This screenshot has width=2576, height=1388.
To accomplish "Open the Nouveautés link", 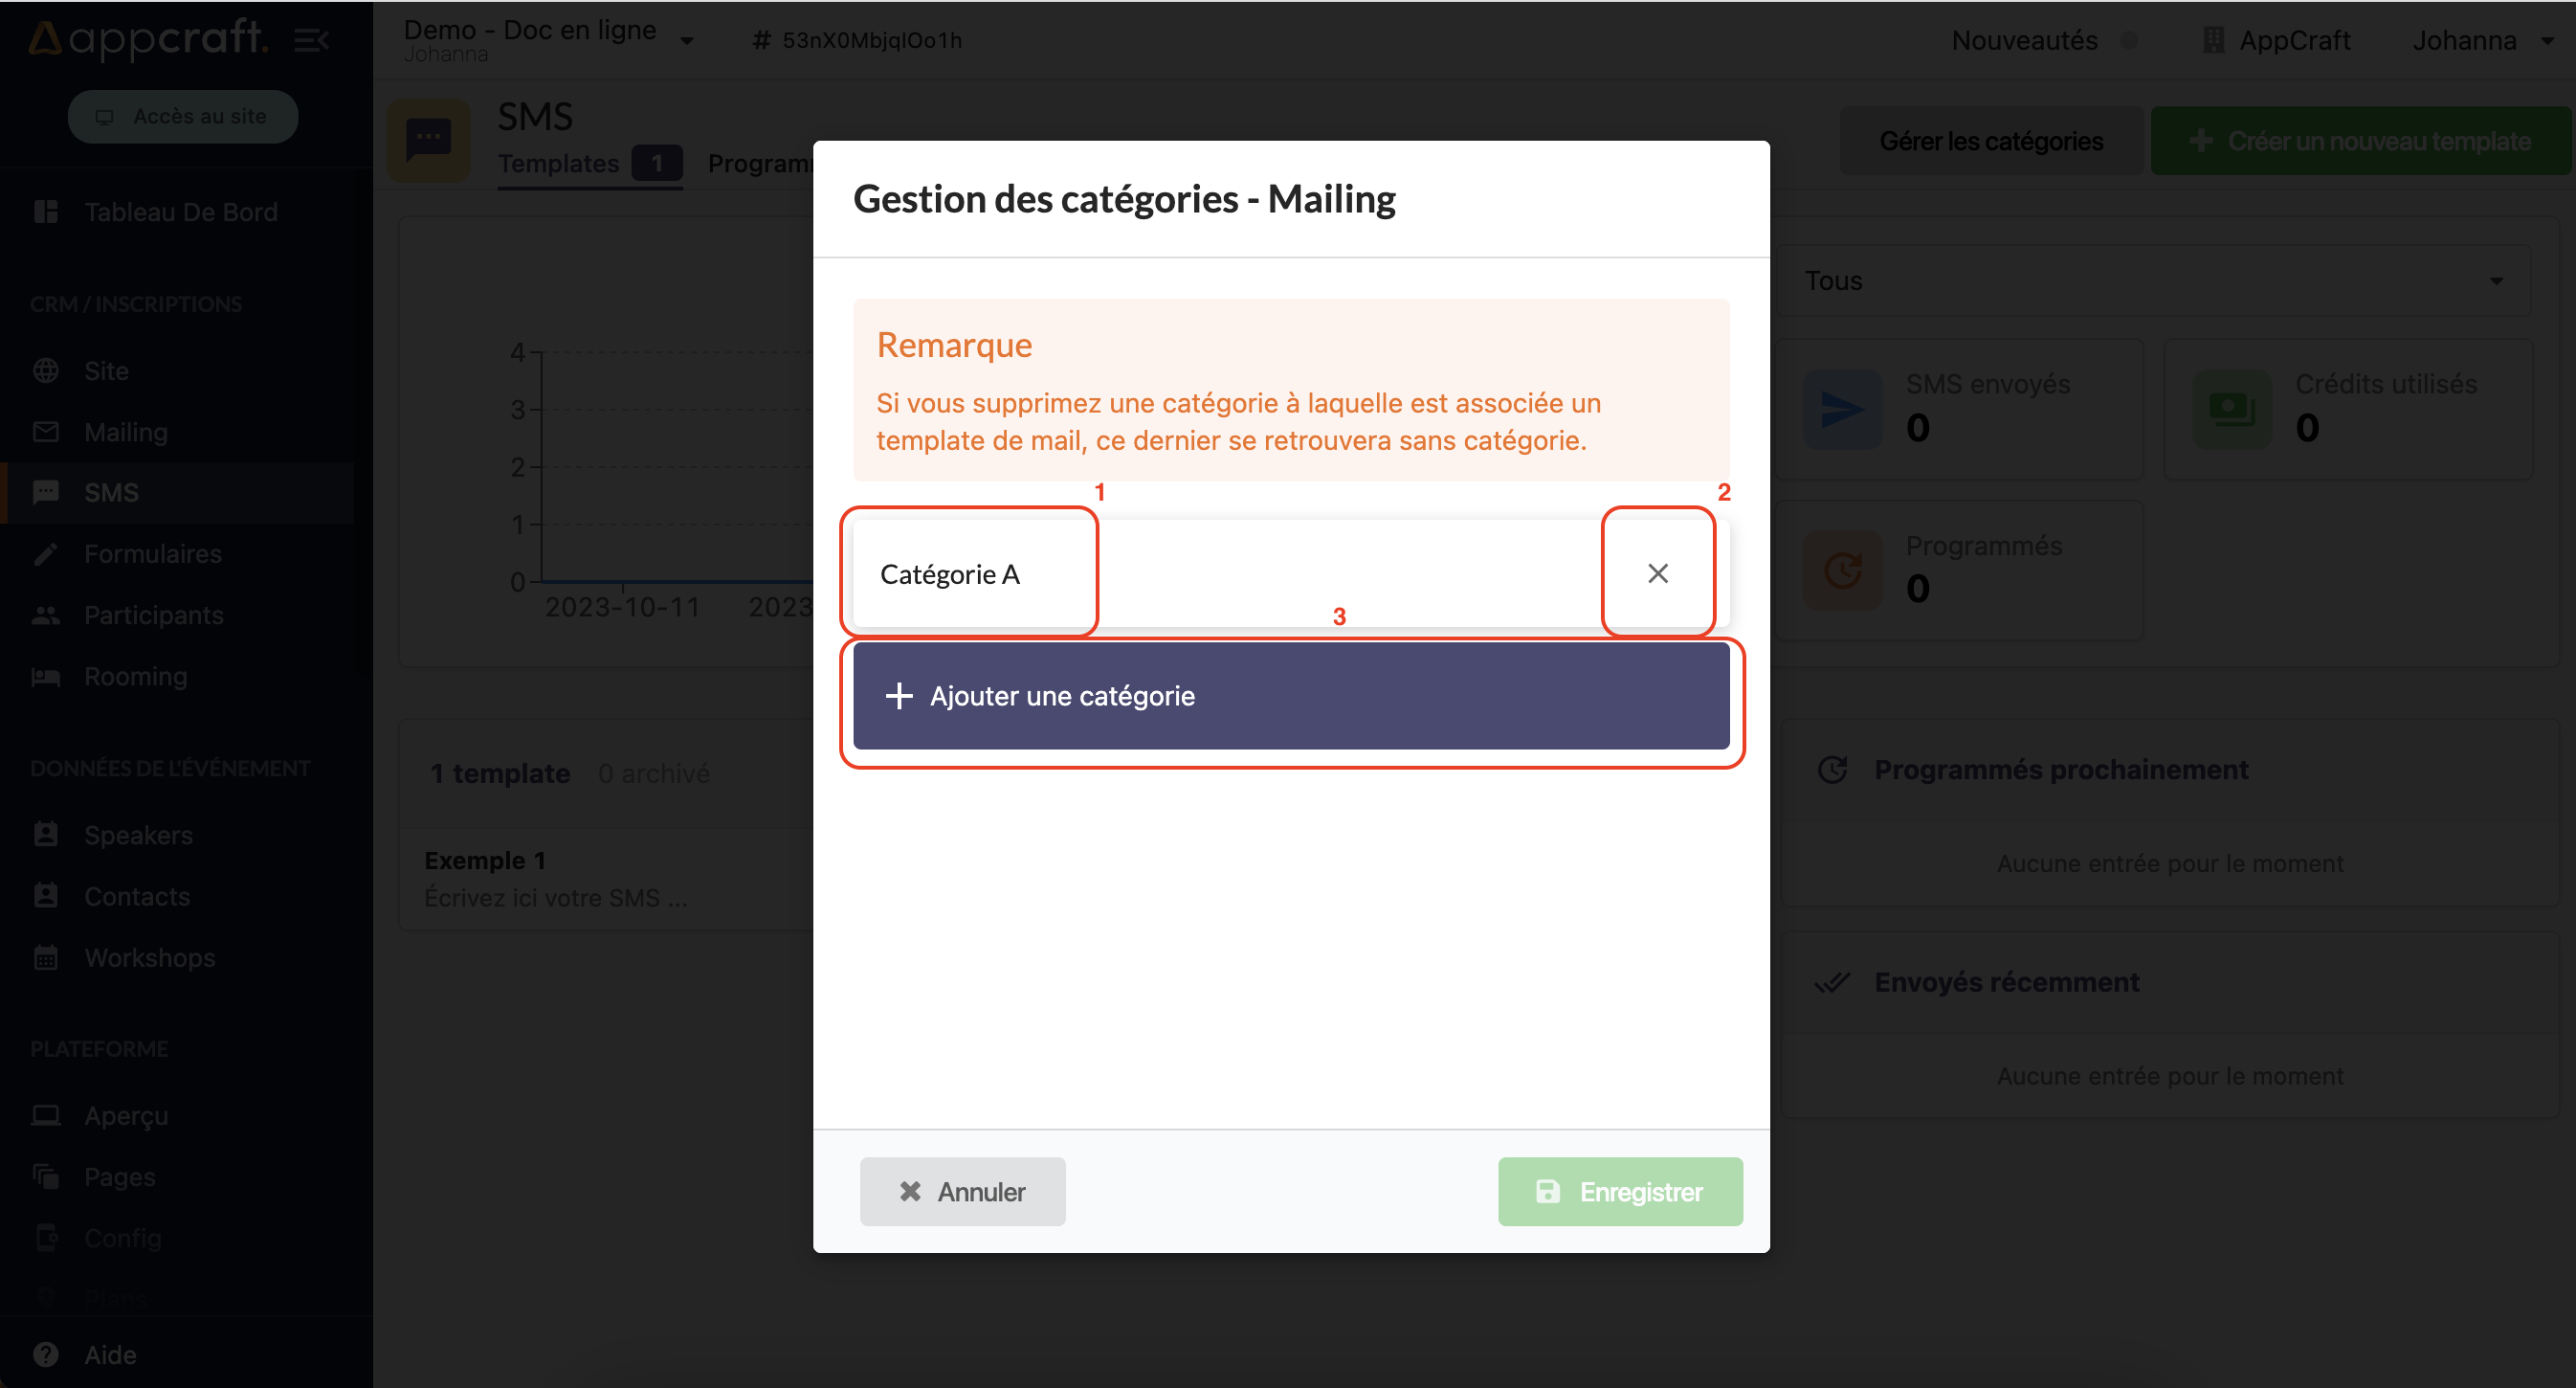I will 2024,40.
